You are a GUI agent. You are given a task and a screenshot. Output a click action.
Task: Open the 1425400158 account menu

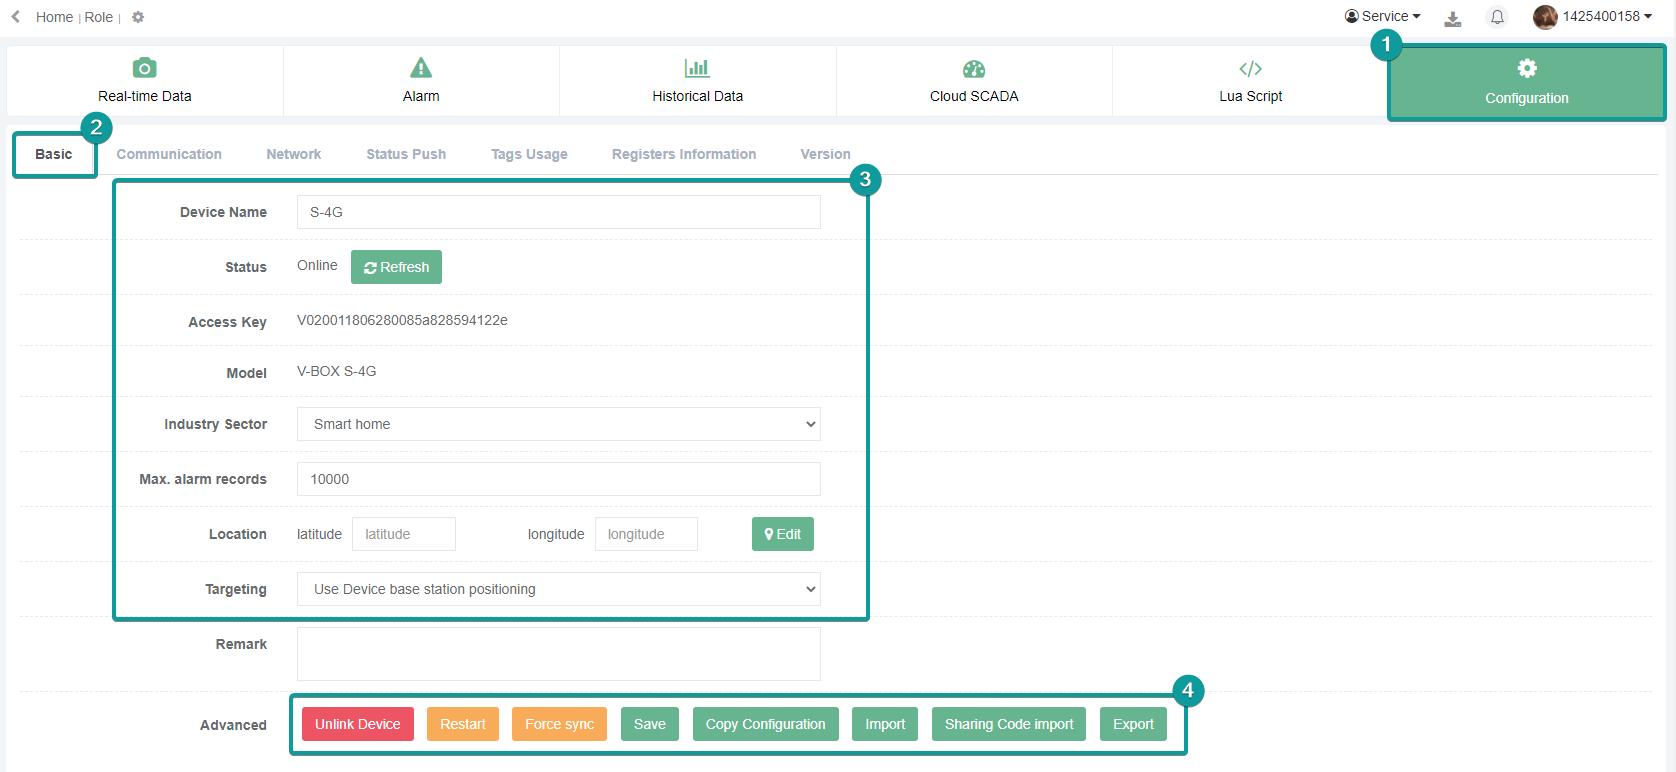coord(1593,16)
